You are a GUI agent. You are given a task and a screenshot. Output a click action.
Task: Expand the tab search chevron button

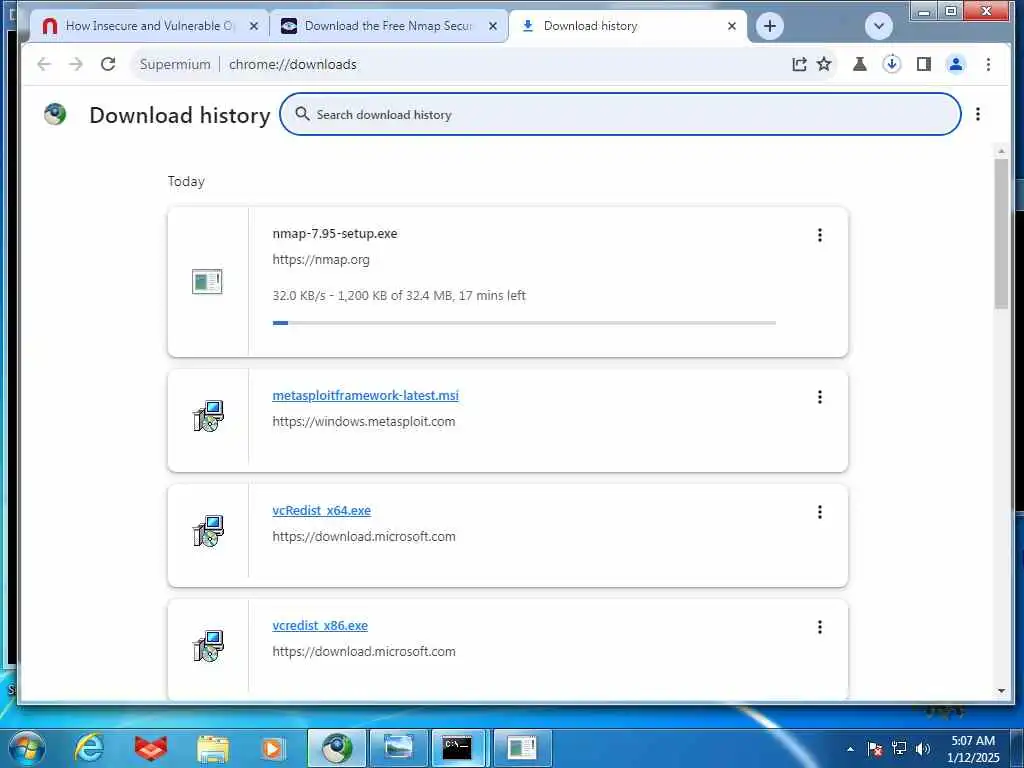pyautogui.click(x=878, y=26)
